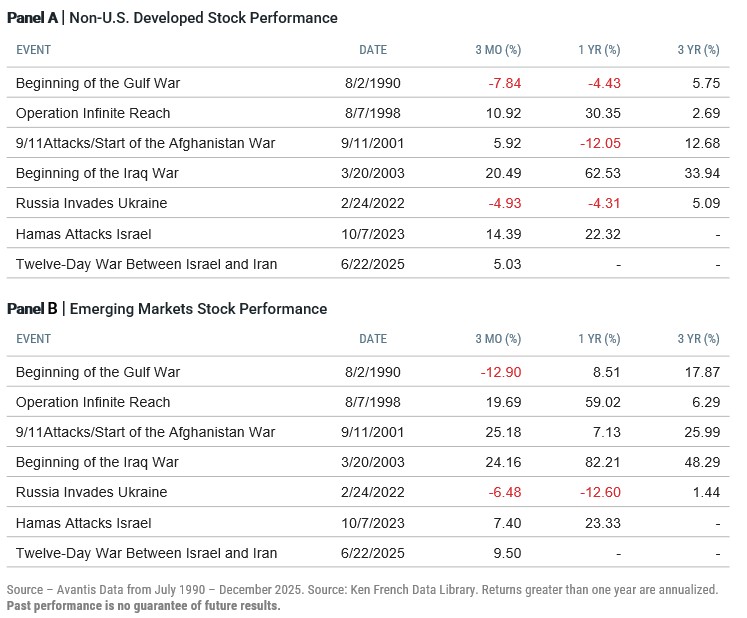Click the 6/22/2025 date in Panel B
The image size is (747, 618).
[x=372, y=553]
